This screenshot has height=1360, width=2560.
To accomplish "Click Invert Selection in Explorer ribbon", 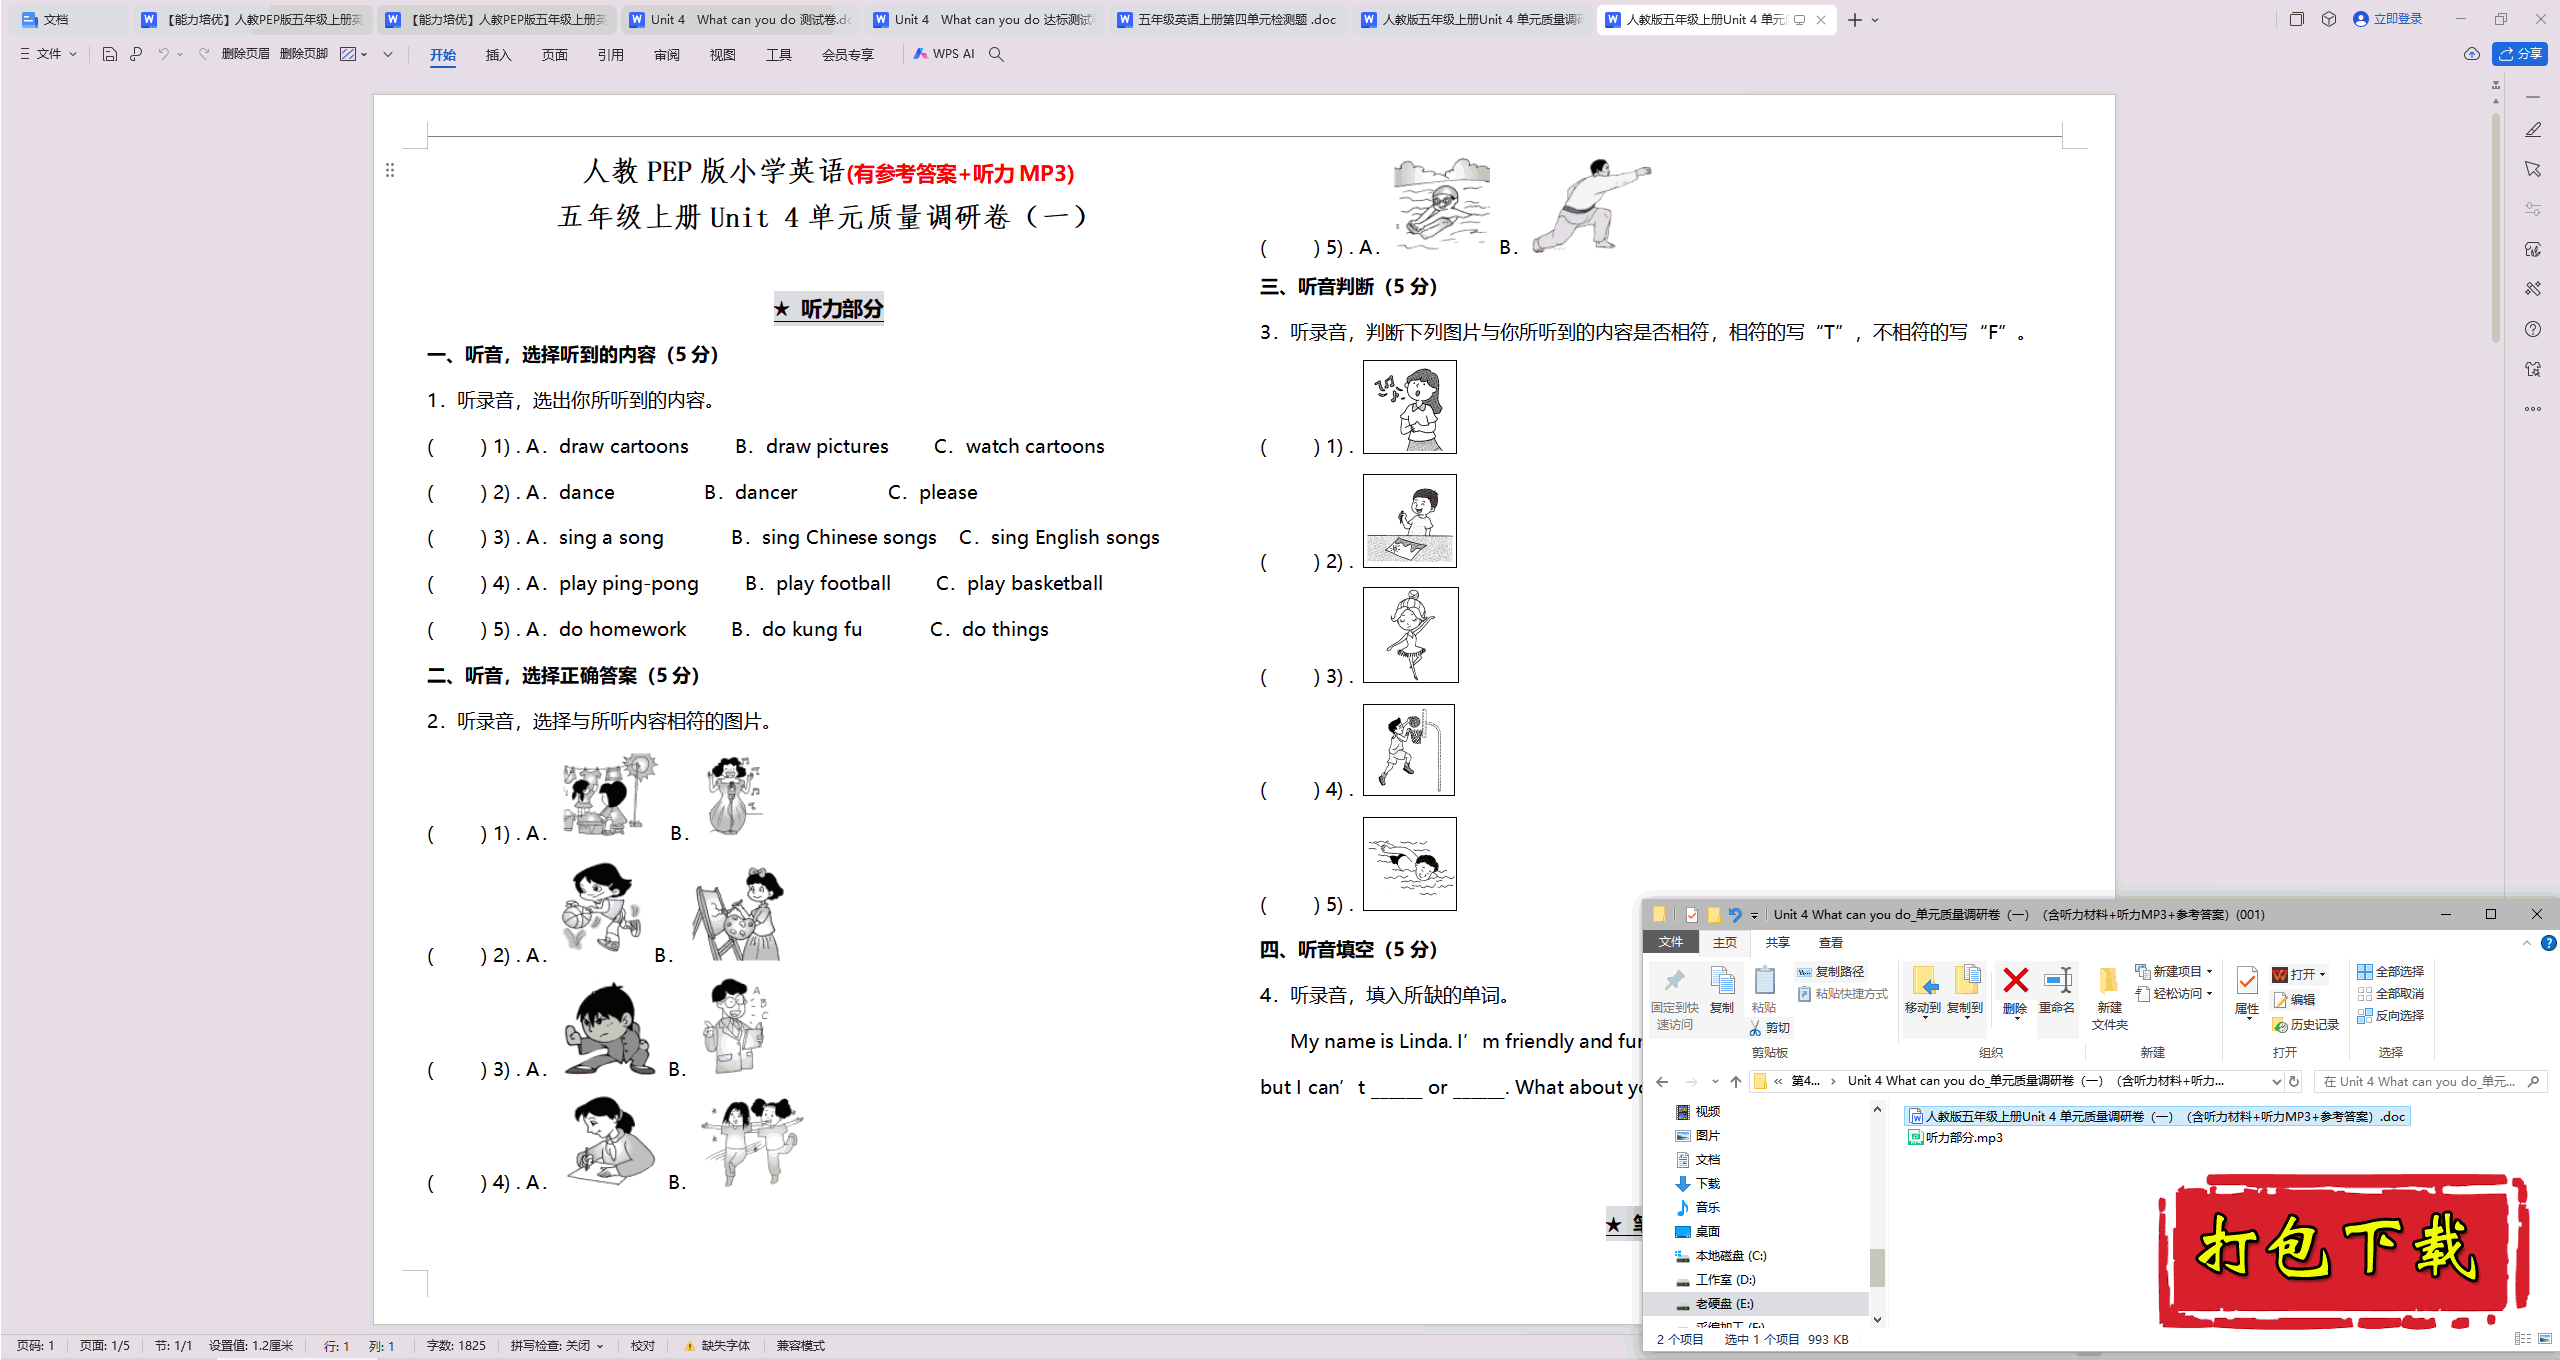I will pyautogui.click(x=2391, y=1016).
